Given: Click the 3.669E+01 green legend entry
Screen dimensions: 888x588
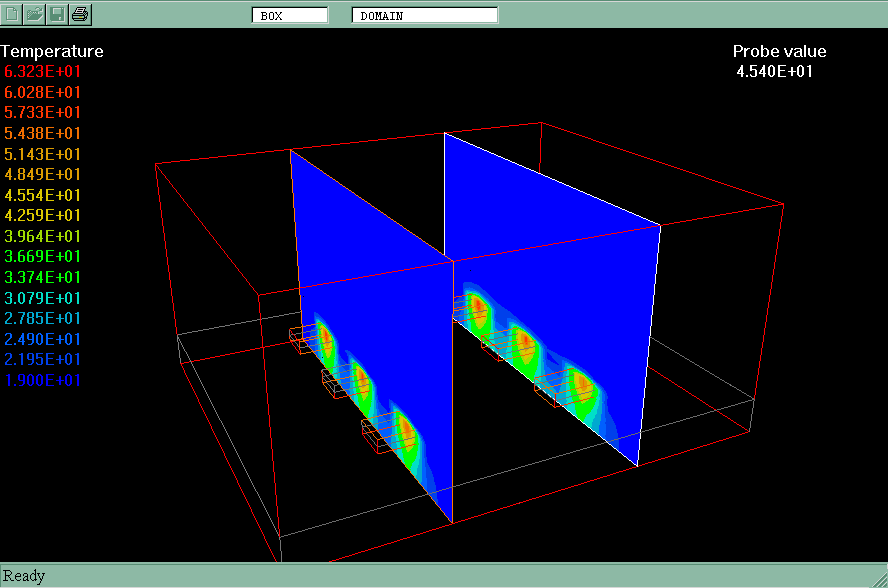Looking at the screenshot, I should point(43,257).
